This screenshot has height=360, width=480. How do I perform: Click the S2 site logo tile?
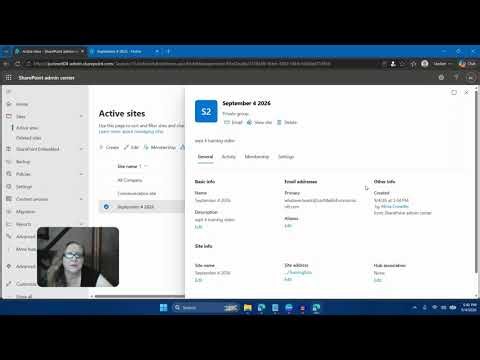206,111
